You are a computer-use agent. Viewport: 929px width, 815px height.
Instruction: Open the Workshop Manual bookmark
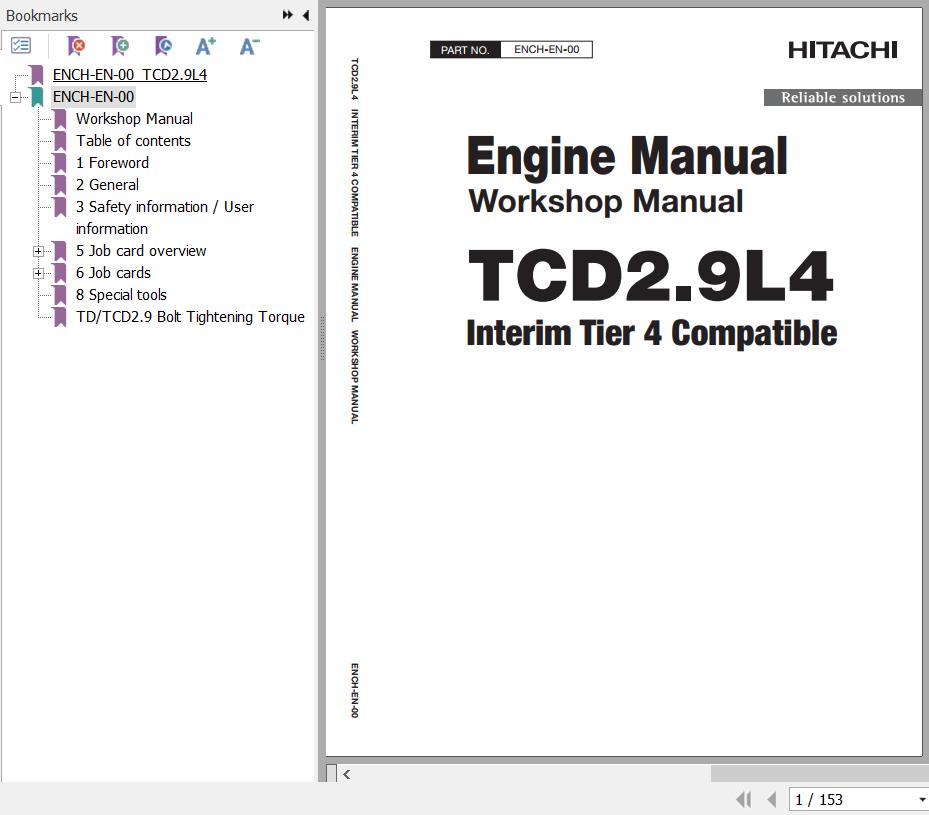(134, 118)
